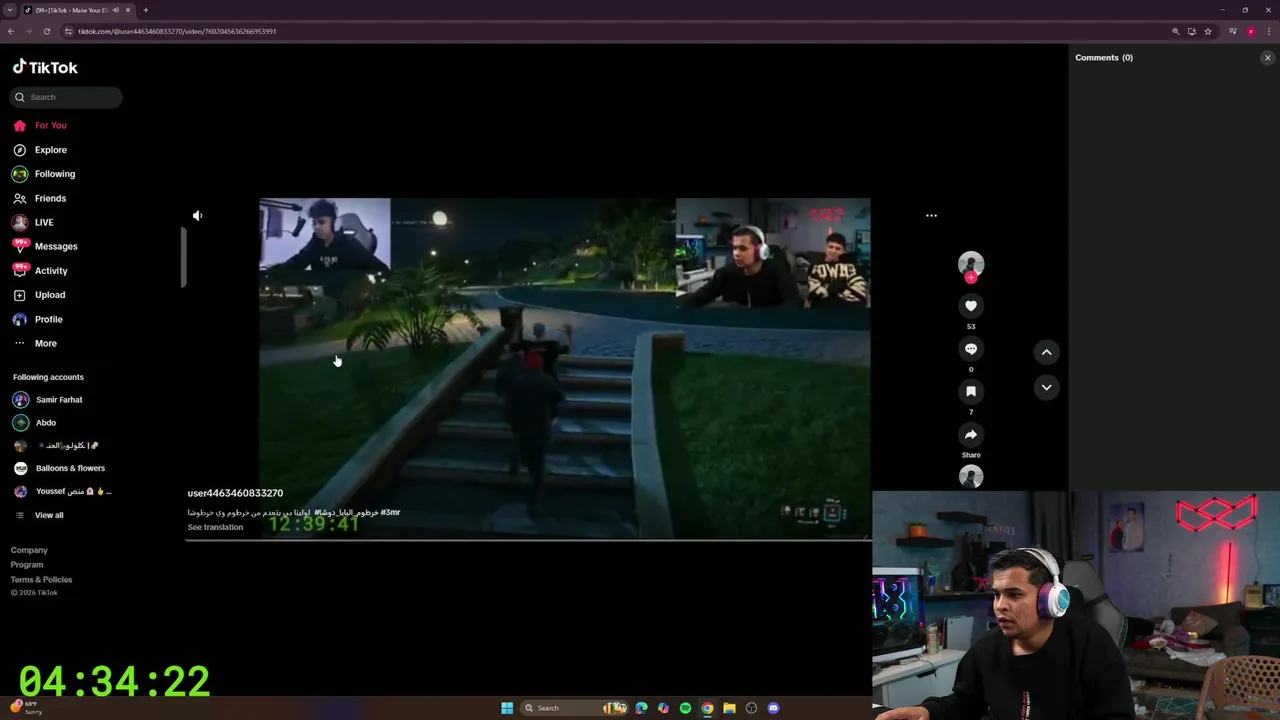
Task: Open user4463460833270's profile from caption
Action: (x=235, y=493)
